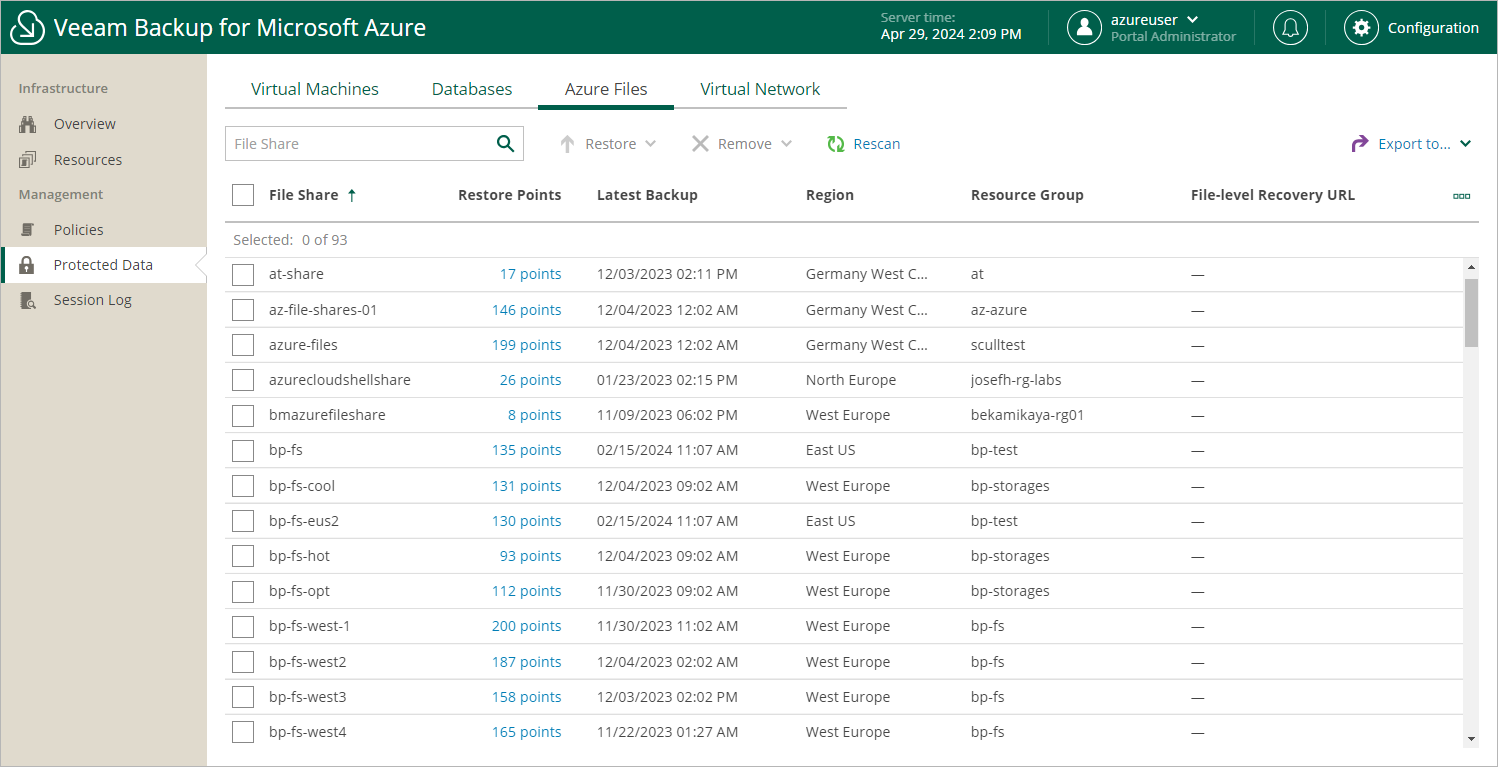The width and height of the screenshot is (1498, 767).
Task: Select the azurecloudshellshare row checkbox
Action: 243,380
